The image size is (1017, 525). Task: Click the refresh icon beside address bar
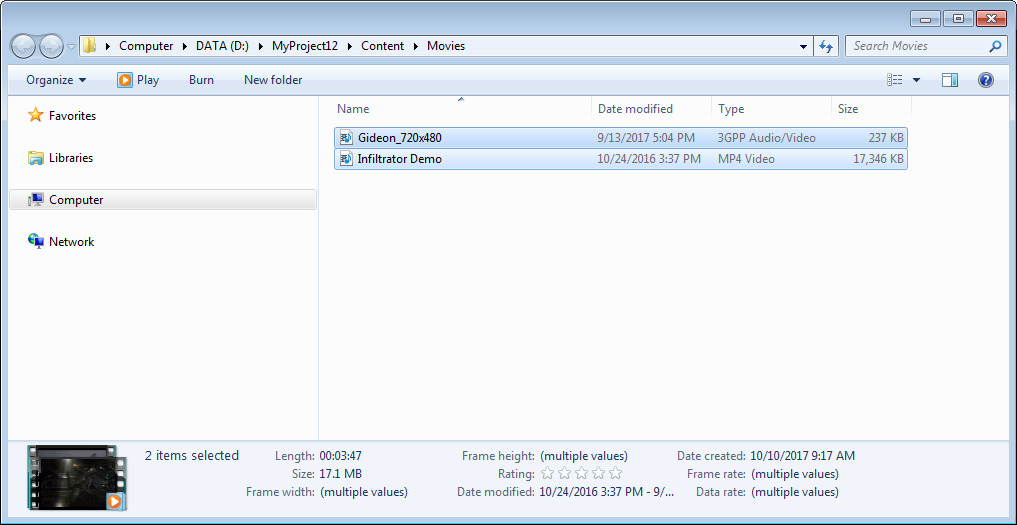tap(826, 46)
